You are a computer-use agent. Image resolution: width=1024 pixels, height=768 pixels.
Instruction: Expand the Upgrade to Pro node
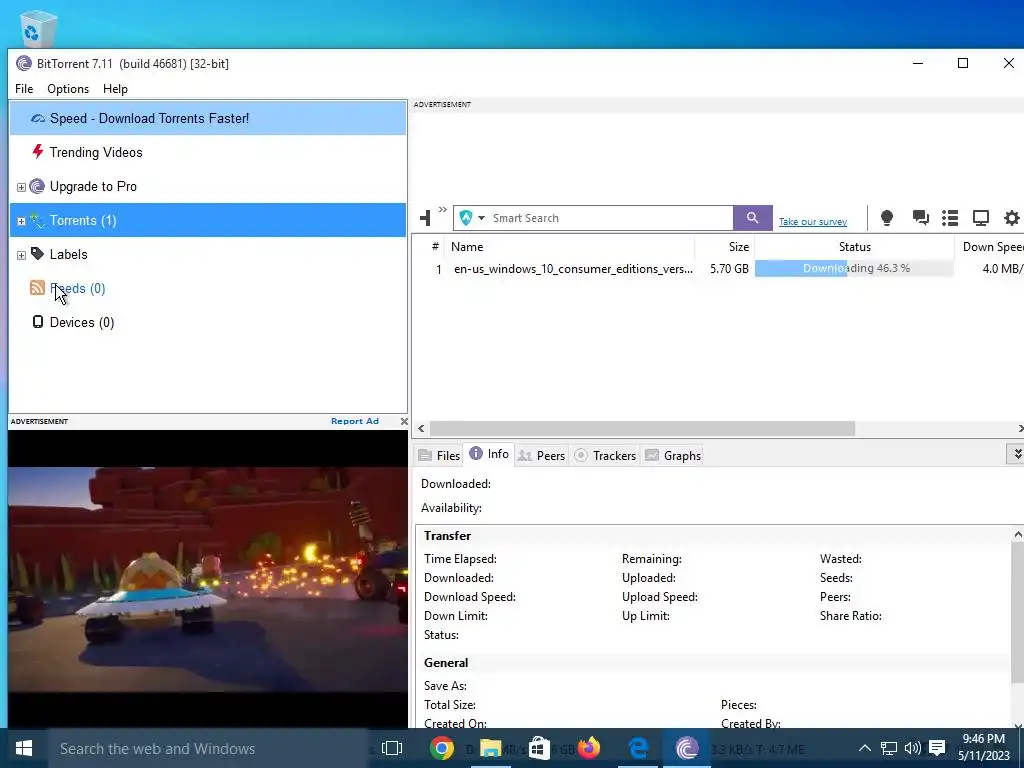point(21,187)
